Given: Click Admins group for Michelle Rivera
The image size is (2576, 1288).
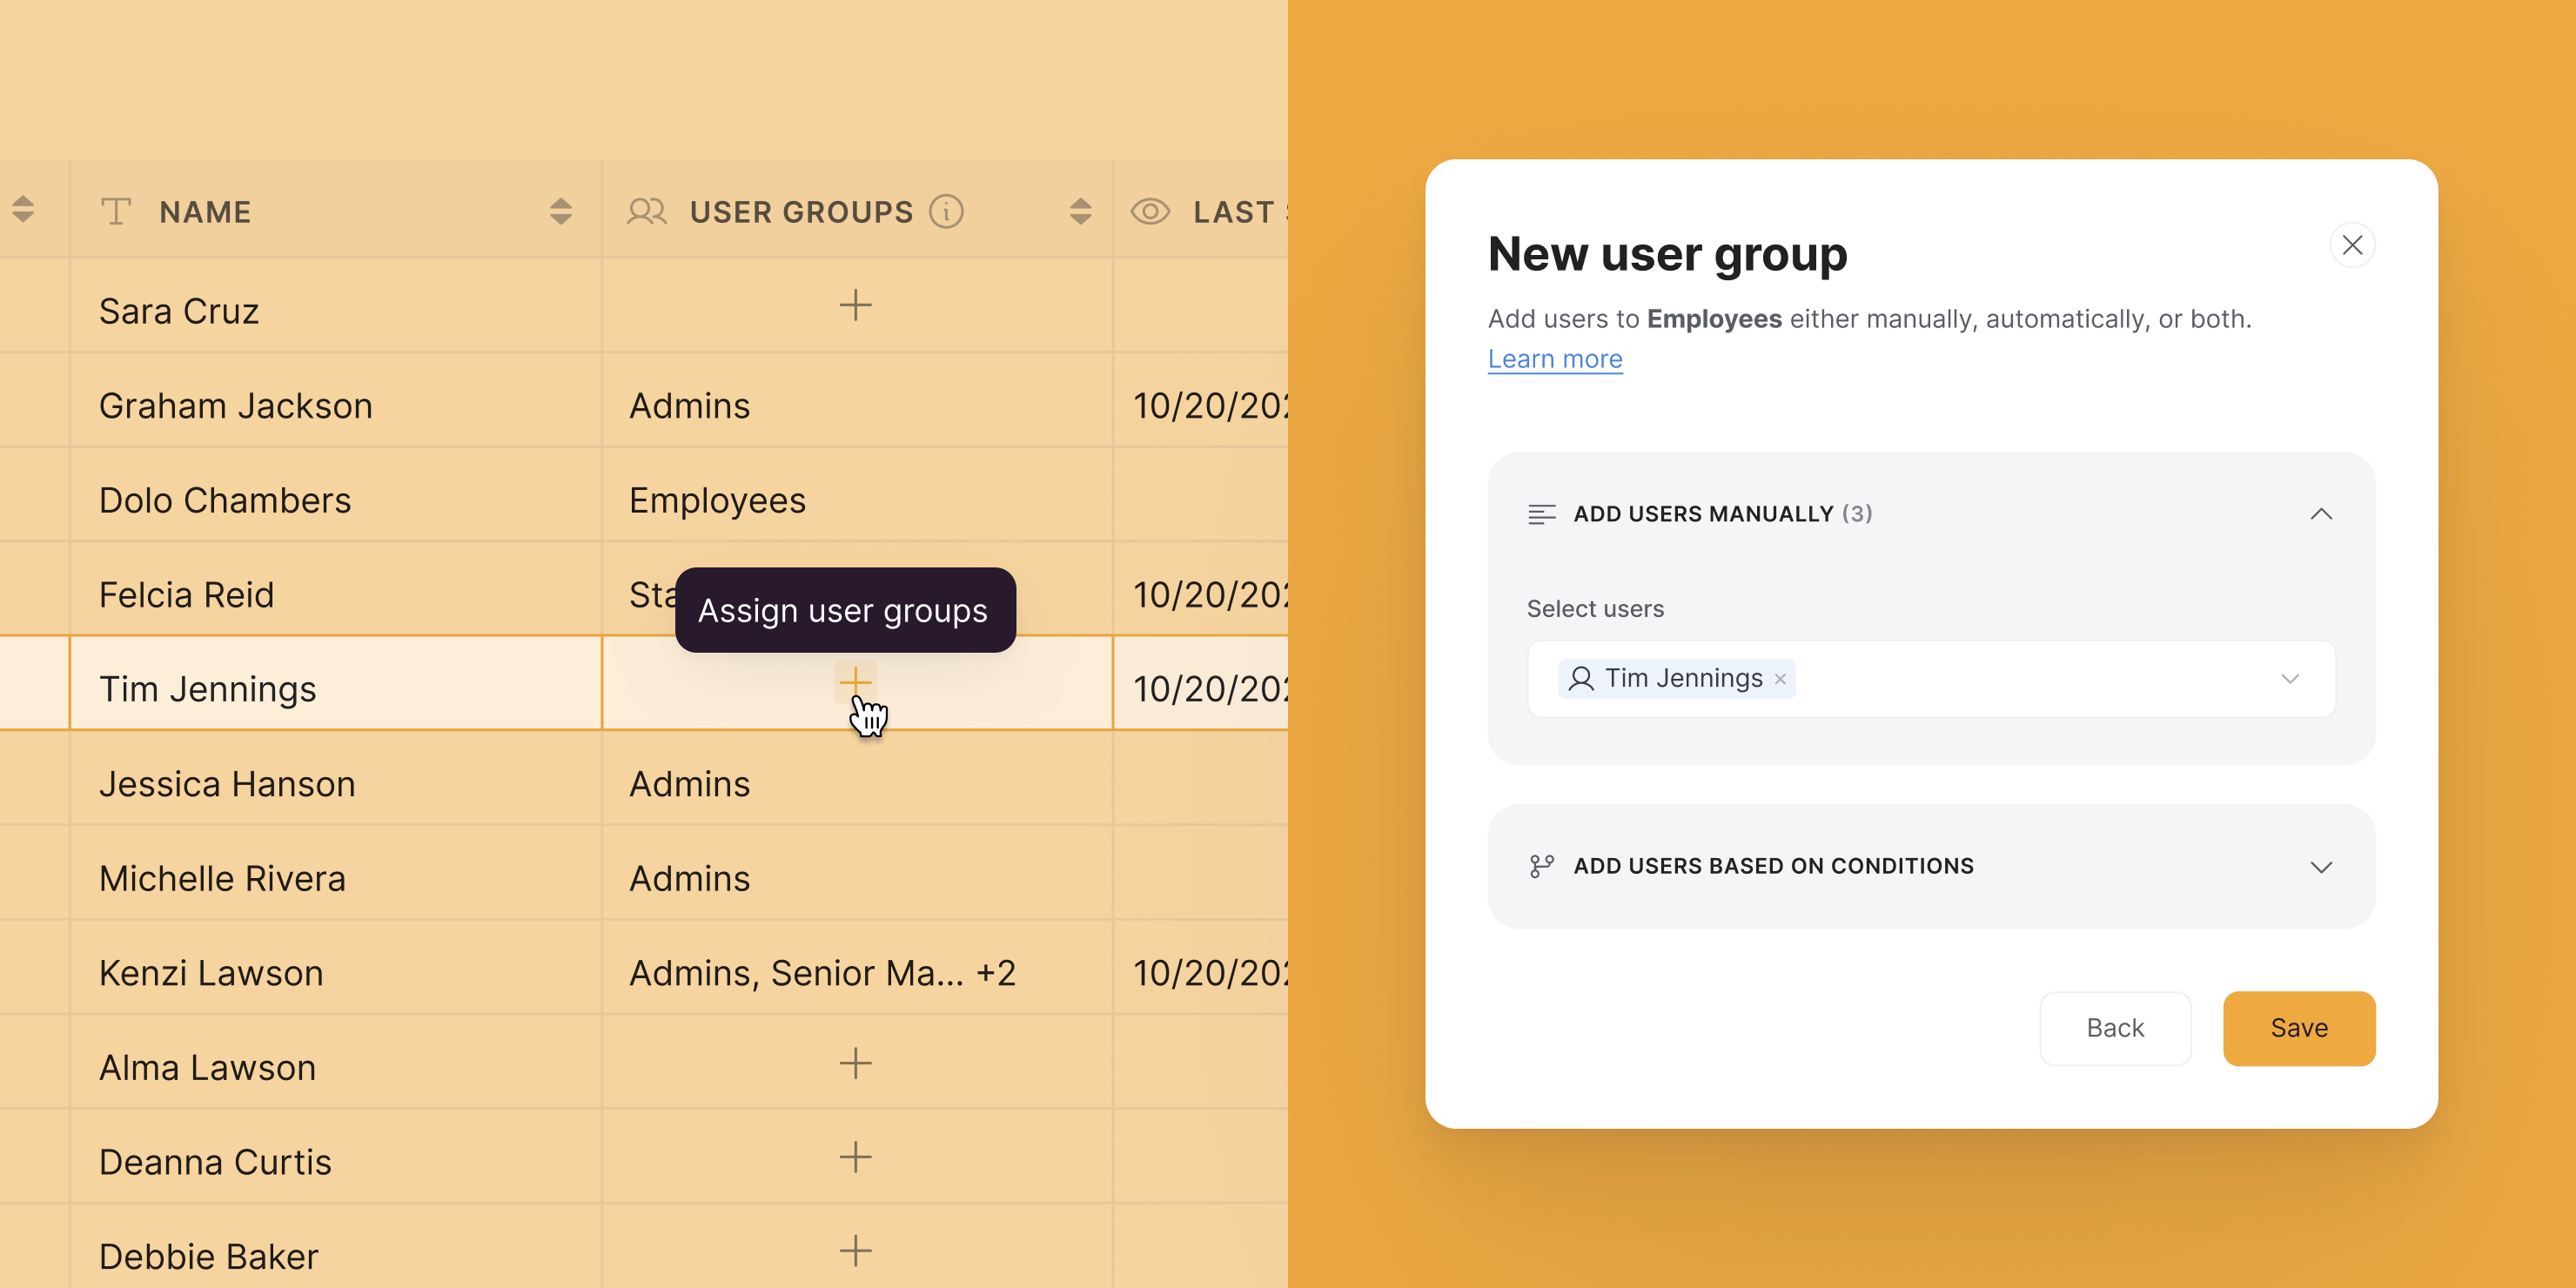Looking at the screenshot, I should [689, 879].
